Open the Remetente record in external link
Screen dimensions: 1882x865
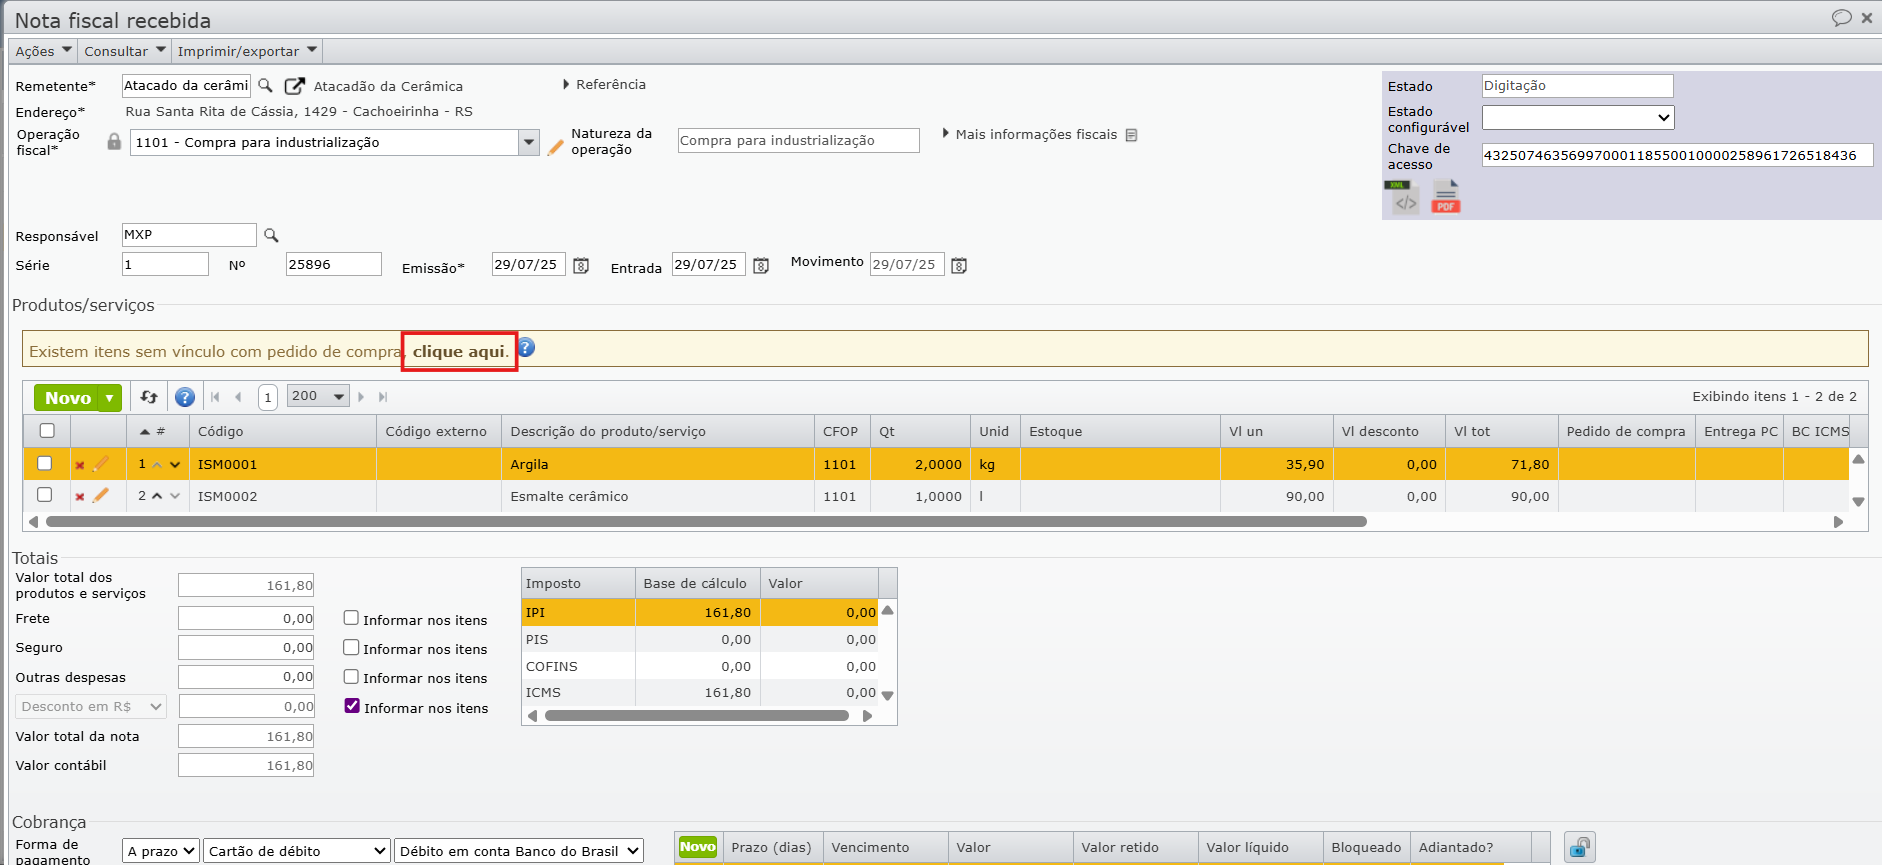tap(294, 86)
